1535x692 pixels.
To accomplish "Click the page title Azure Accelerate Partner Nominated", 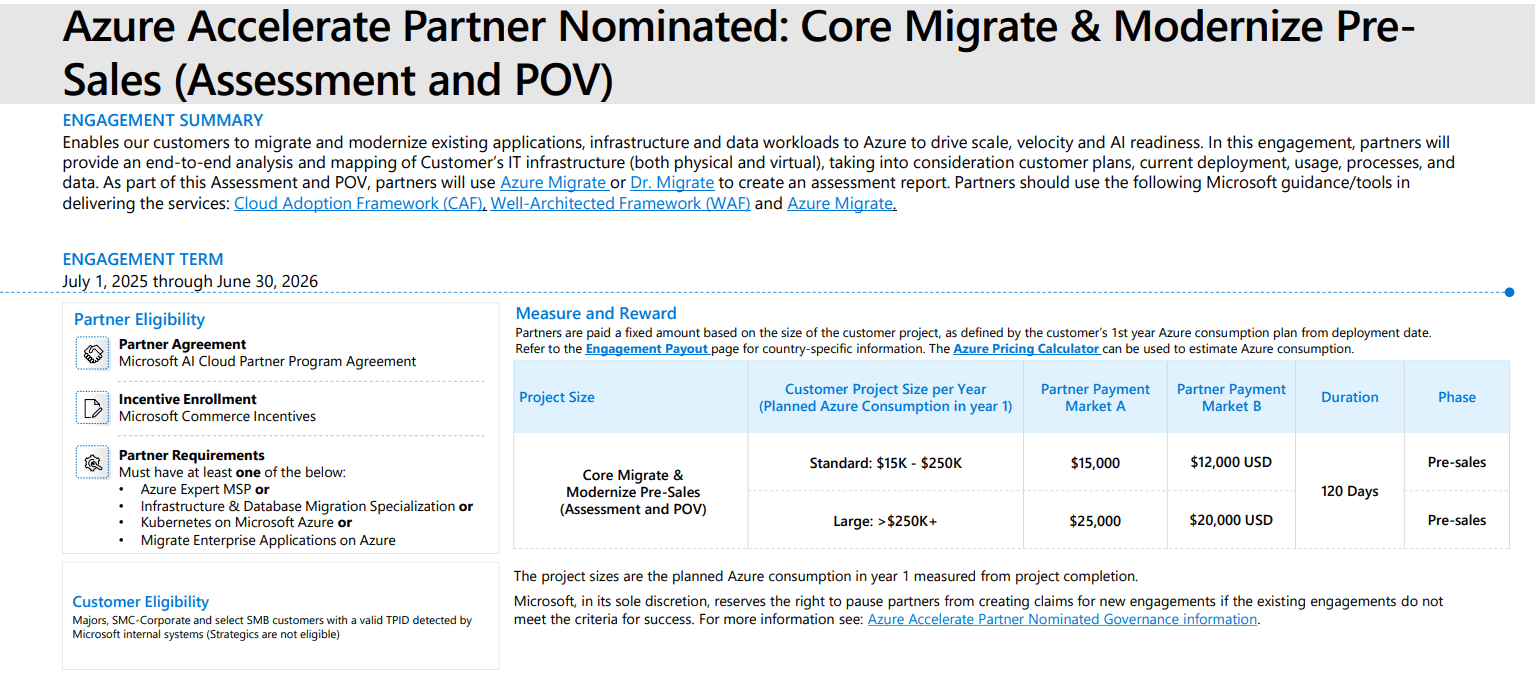I will tap(739, 53).
